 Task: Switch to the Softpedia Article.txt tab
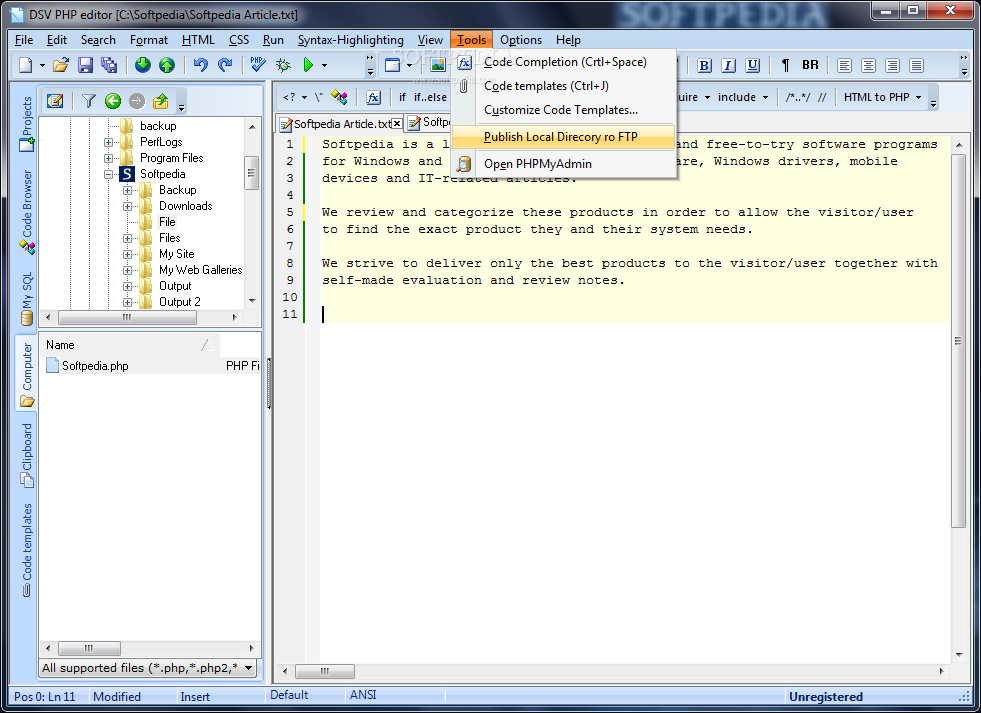point(342,124)
